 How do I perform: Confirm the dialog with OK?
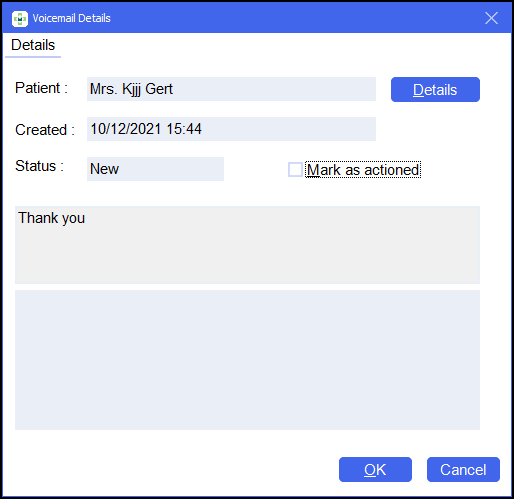tap(375, 469)
